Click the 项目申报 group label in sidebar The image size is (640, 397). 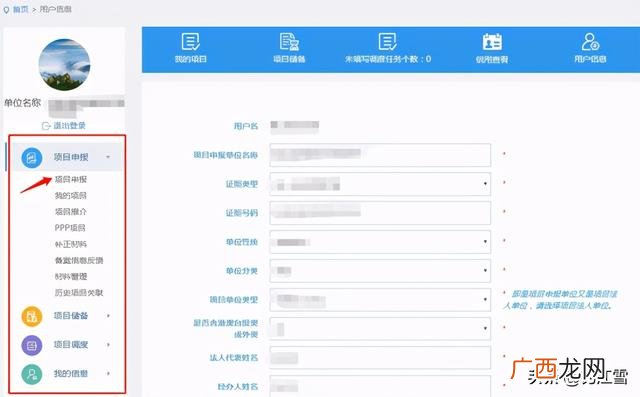tap(71, 157)
